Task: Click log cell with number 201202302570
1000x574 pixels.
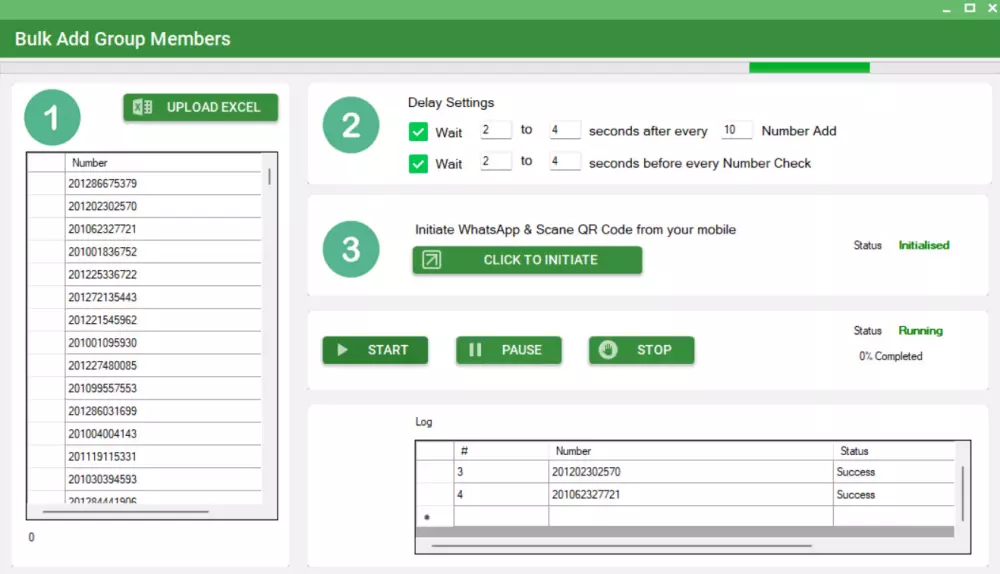Action: point(691,472)
